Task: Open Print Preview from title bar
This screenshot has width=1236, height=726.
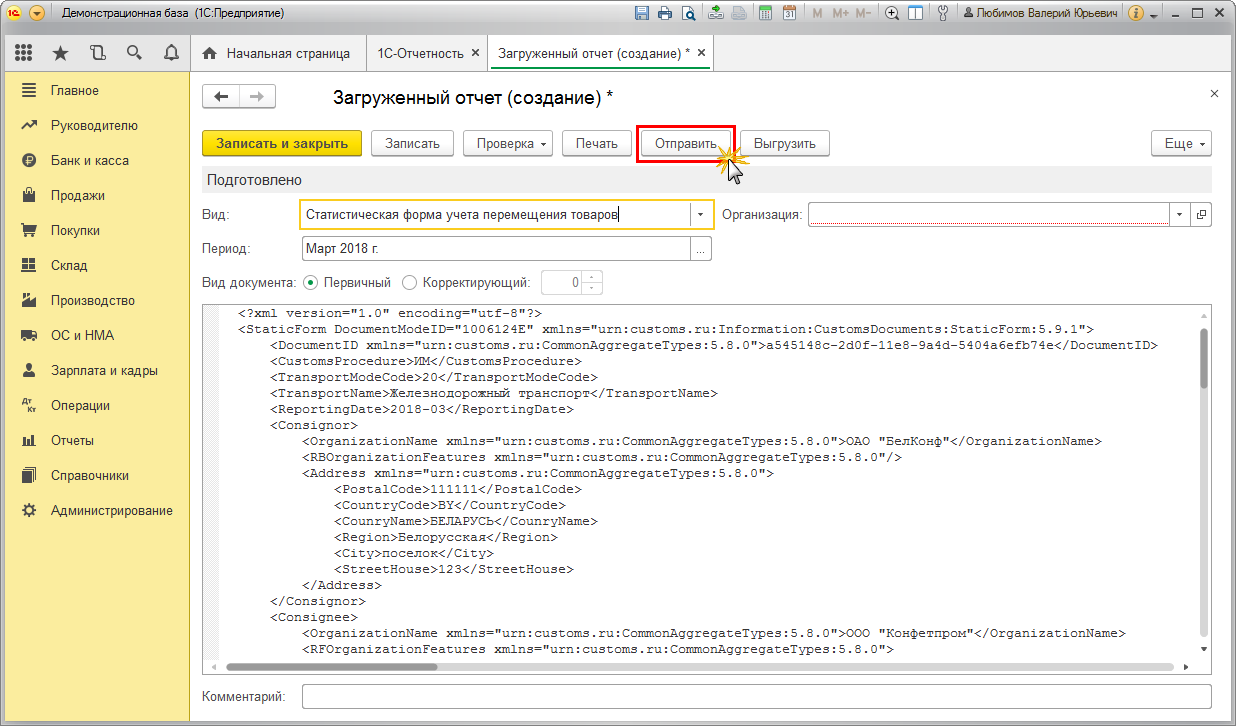Action: coord(689,14)
